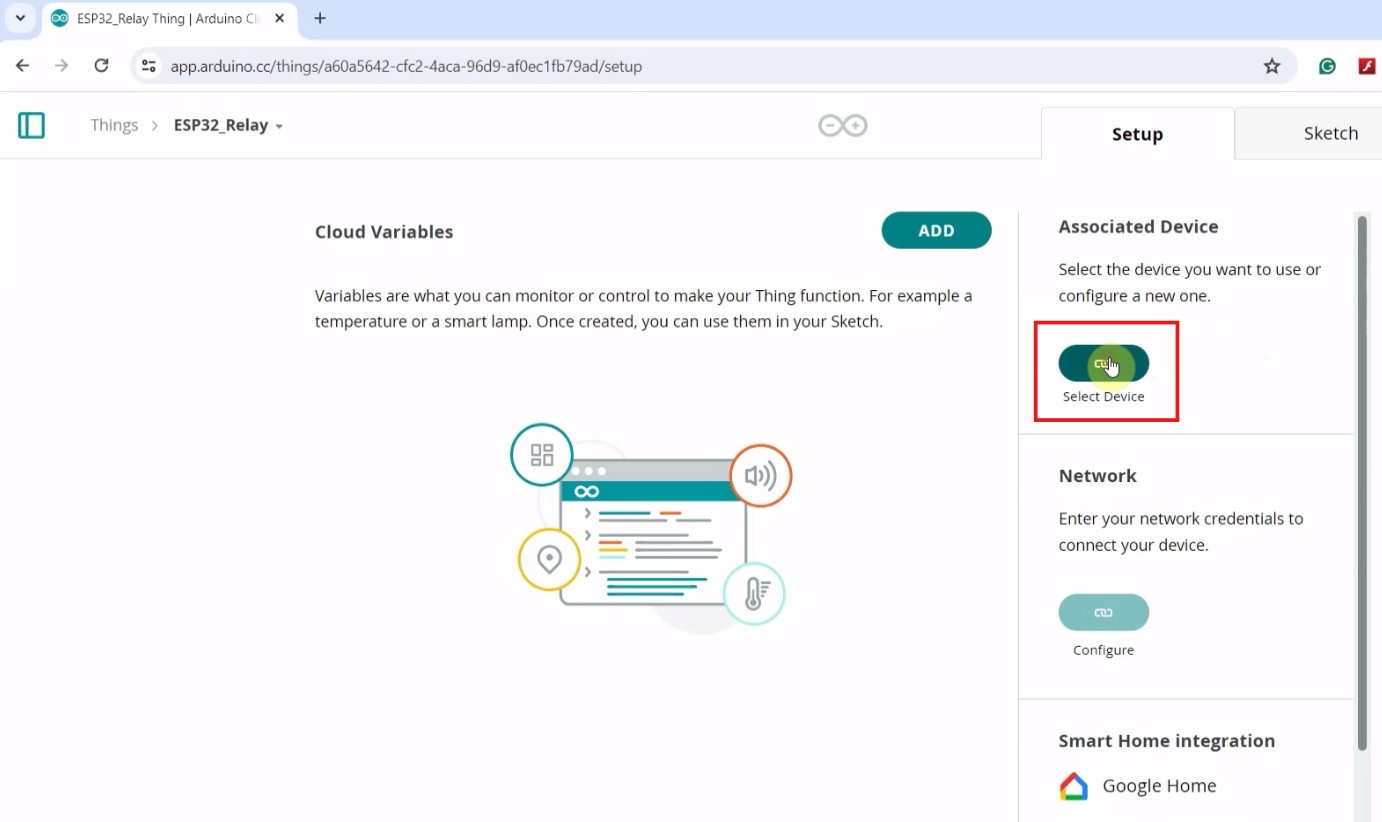Viewport: 1382px width, 822px height.
Task: Expand the ESP32_Relay thing name dropdown
Action: 279,126
